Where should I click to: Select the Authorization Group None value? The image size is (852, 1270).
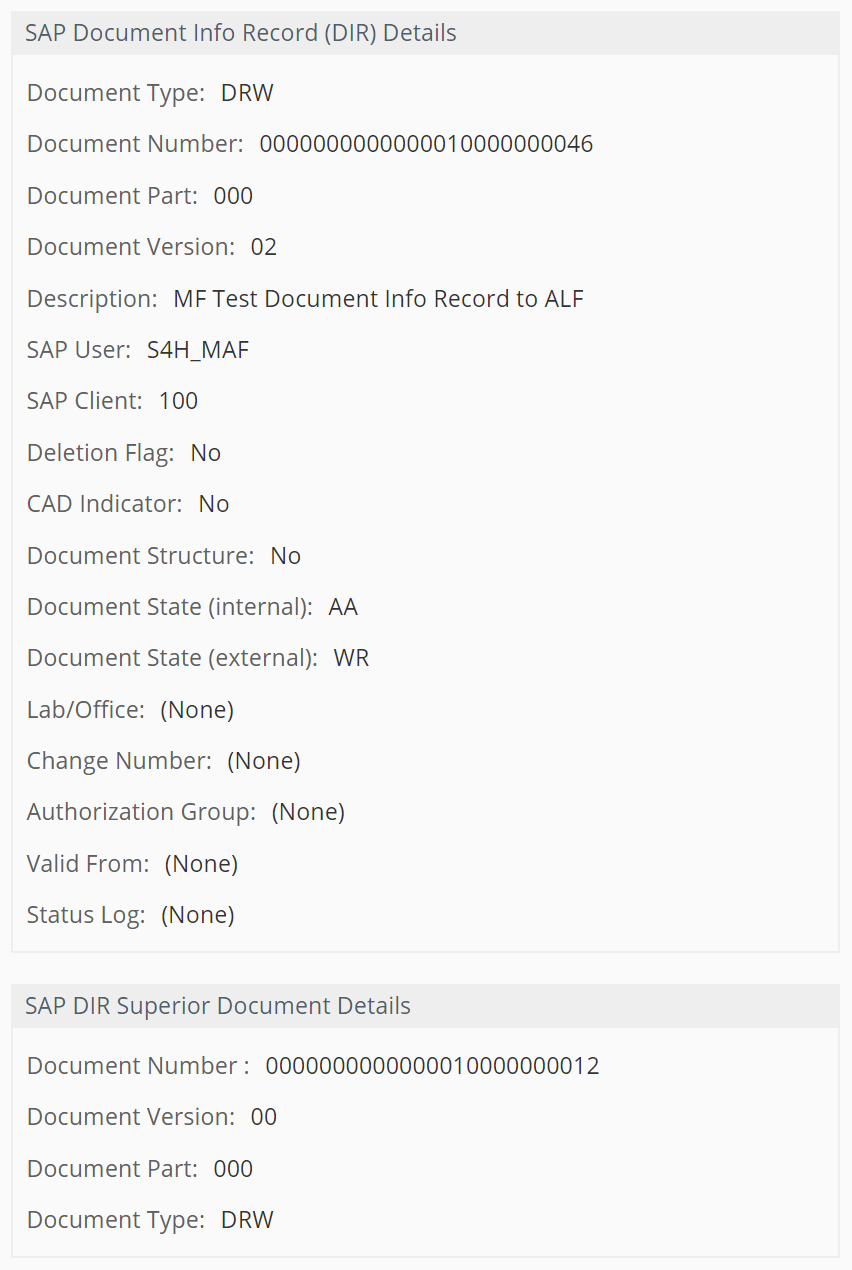pos(307,811)
